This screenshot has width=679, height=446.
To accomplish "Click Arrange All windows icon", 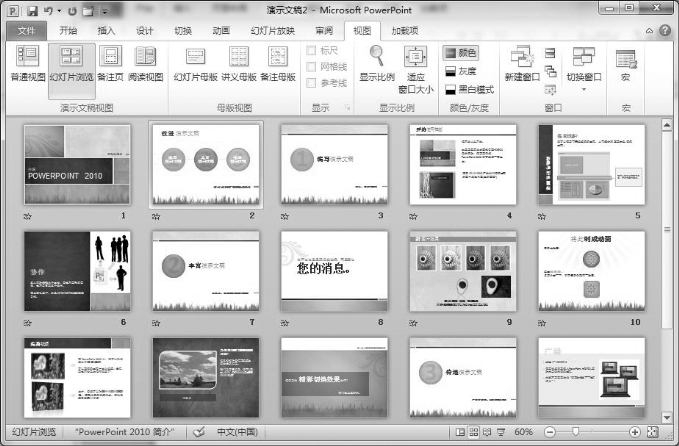I will pos(550,53).
